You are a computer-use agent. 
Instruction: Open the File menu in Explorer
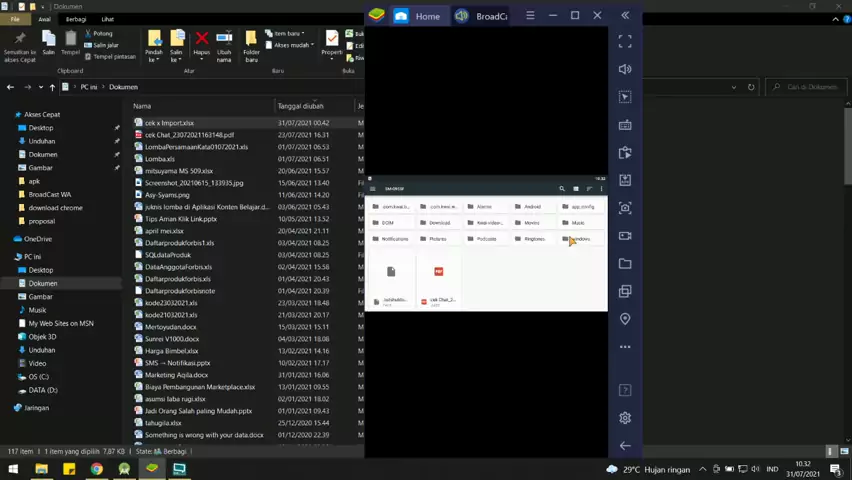(x=15, y=19)
